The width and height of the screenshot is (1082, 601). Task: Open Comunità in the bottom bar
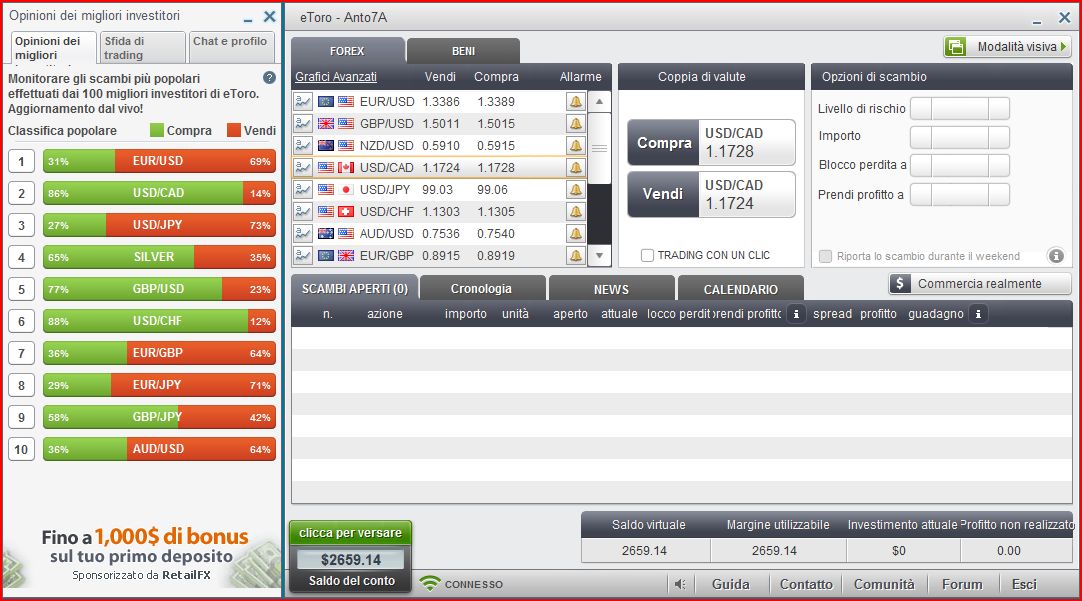tap(884, 584)
